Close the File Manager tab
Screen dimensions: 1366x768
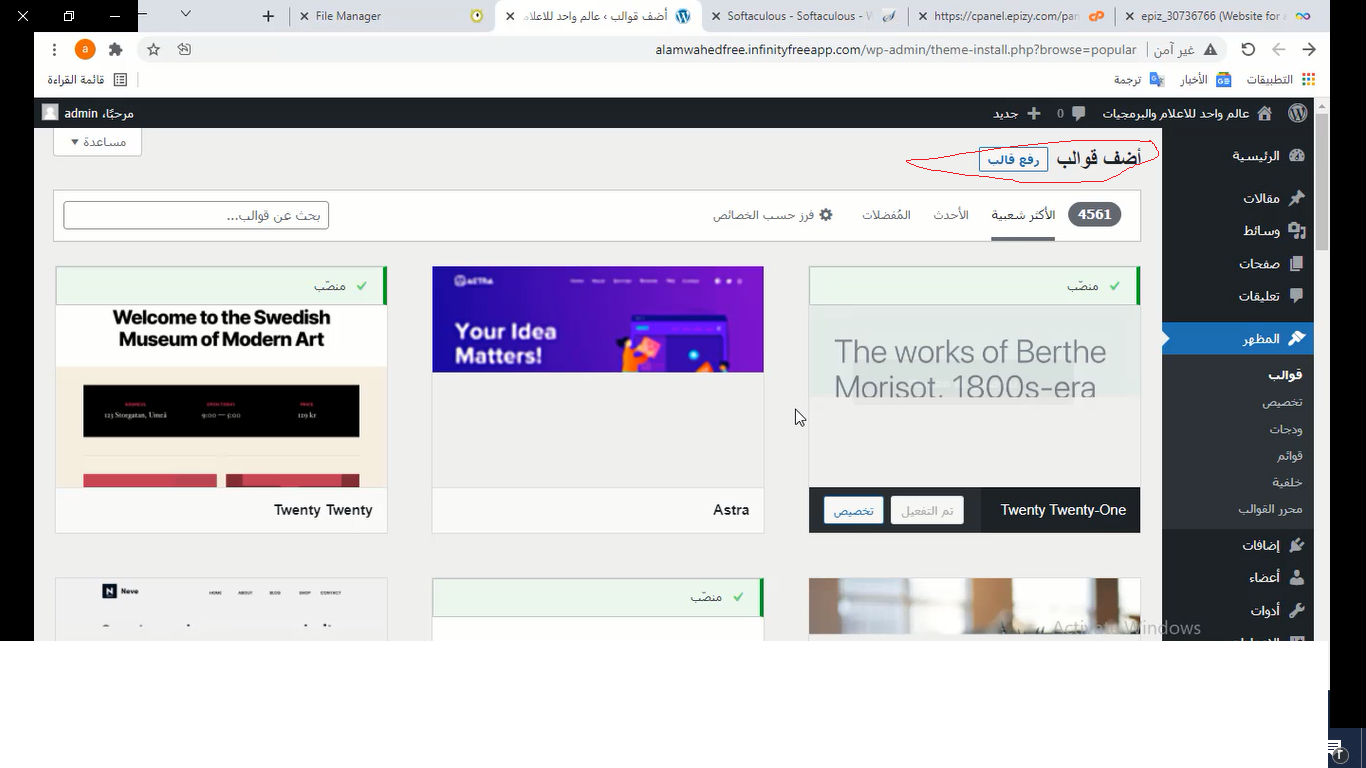[304, 16]
